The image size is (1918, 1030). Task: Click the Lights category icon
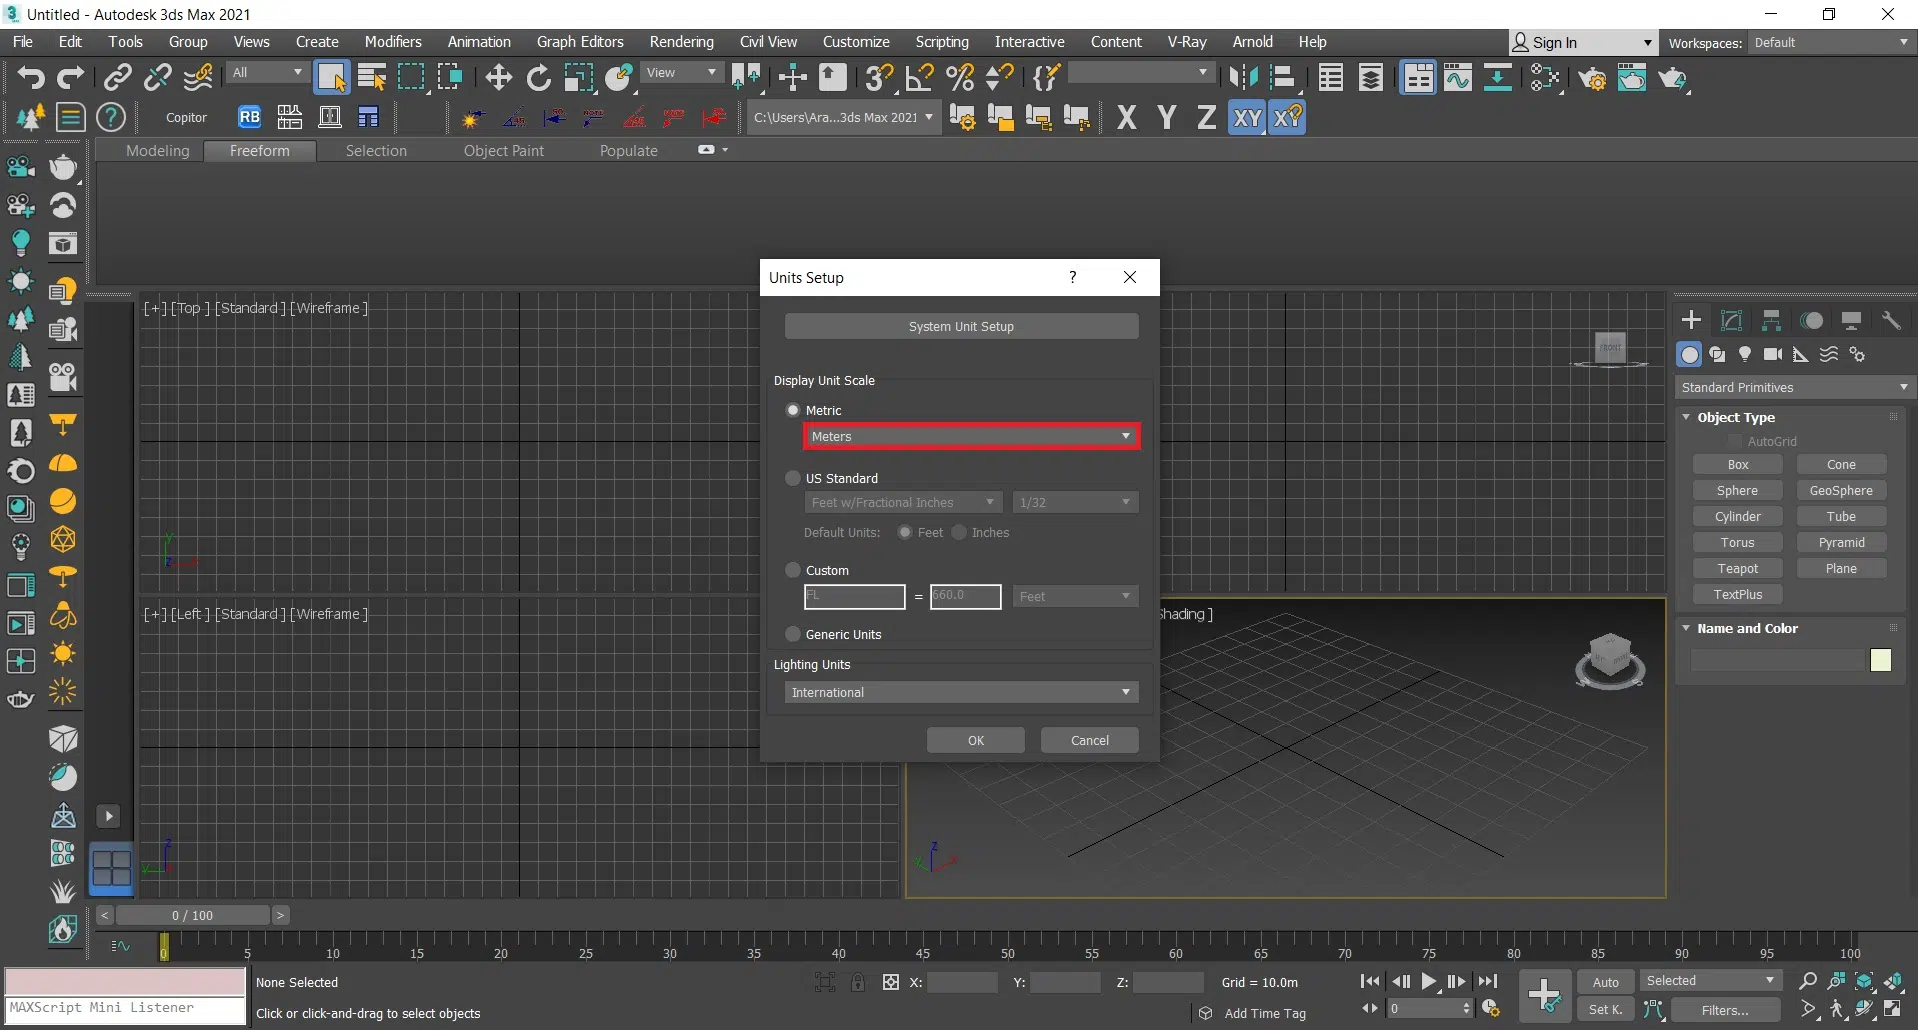tap(1745, 354)
